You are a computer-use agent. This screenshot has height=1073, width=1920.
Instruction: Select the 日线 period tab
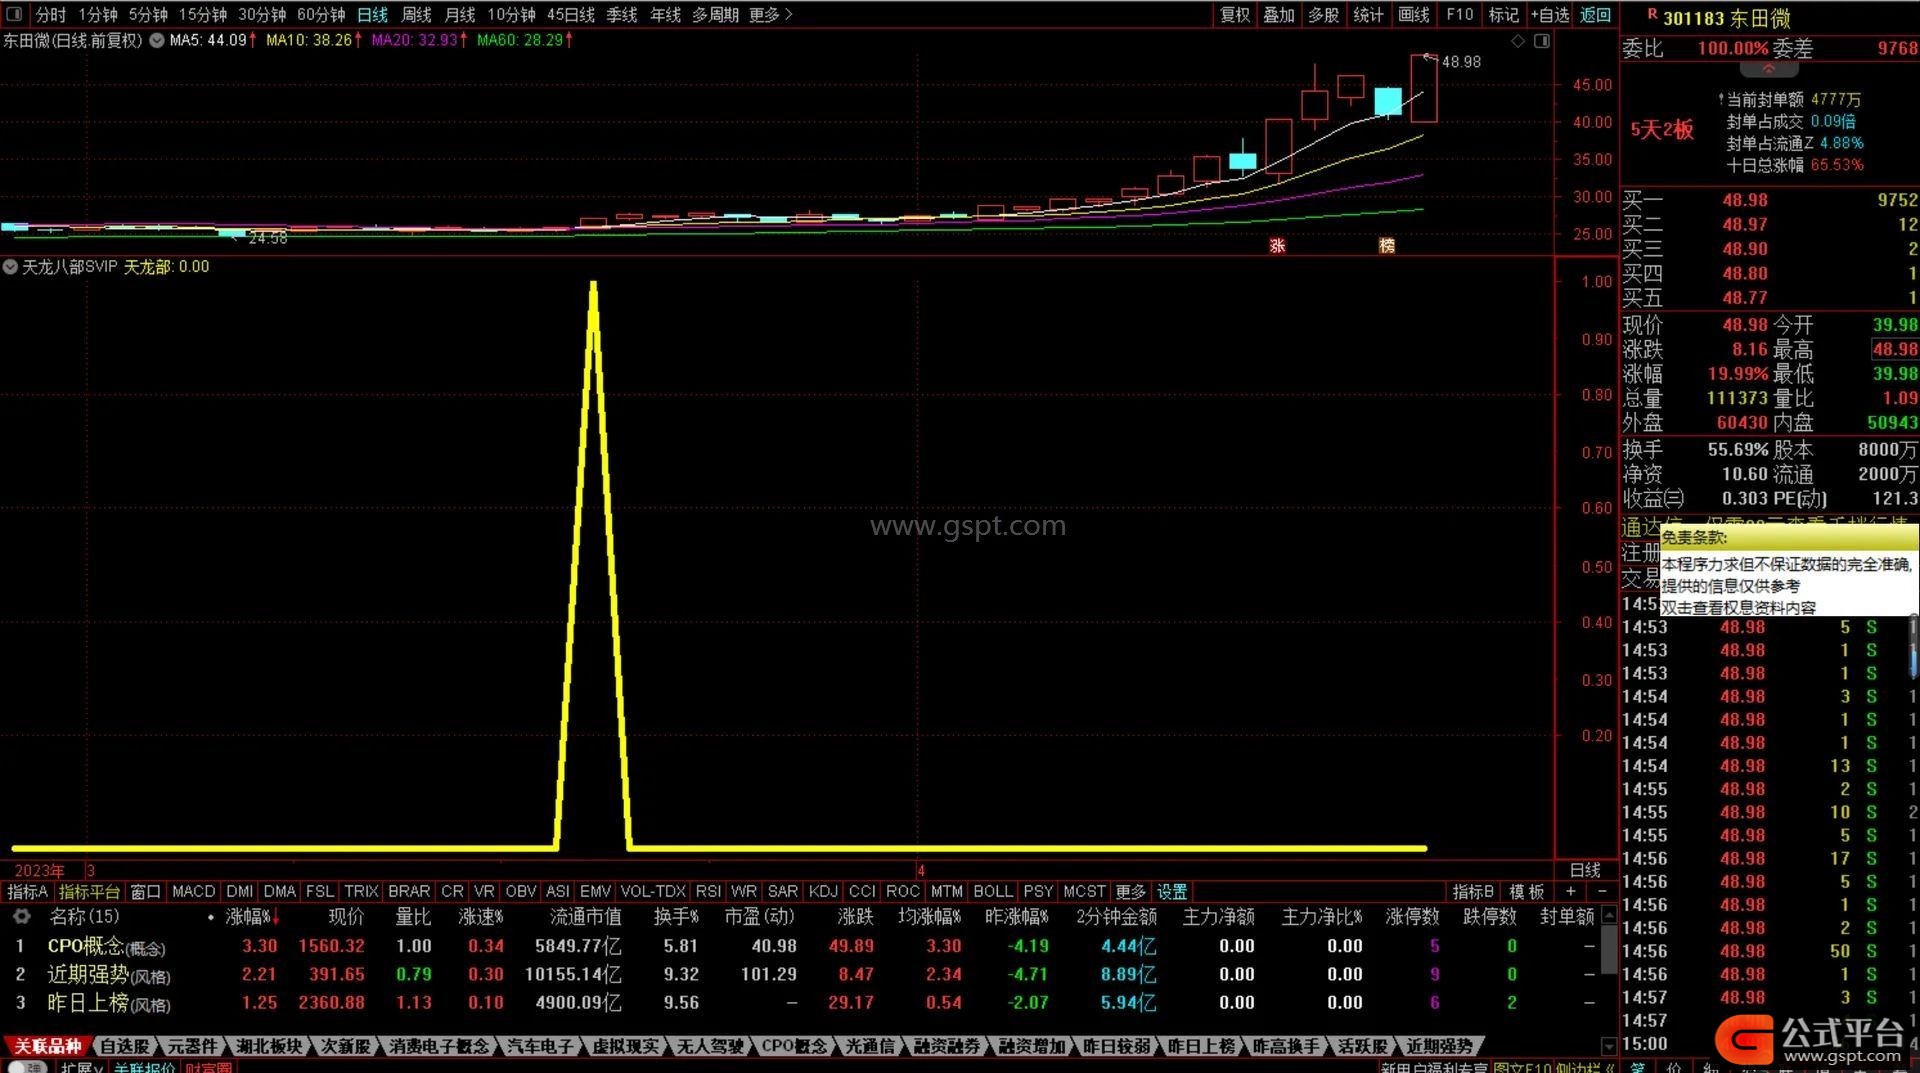tap(373, 15)
